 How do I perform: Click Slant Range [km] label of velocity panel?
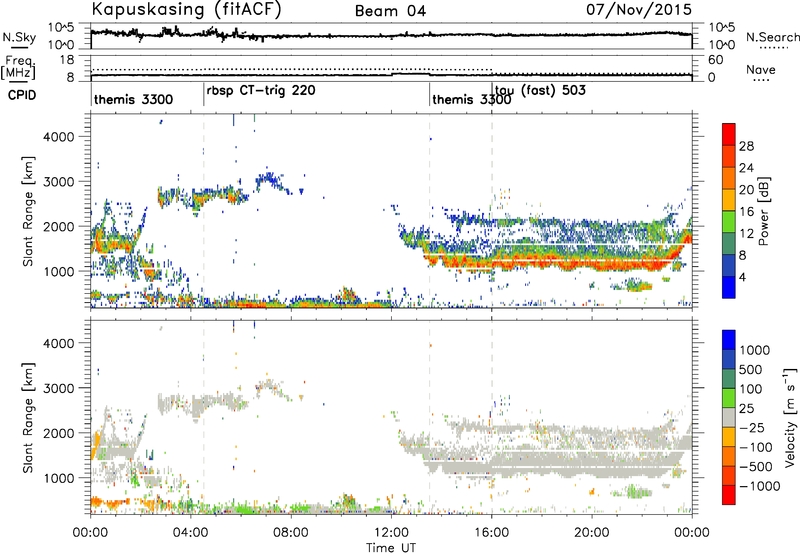coord(28,417)
